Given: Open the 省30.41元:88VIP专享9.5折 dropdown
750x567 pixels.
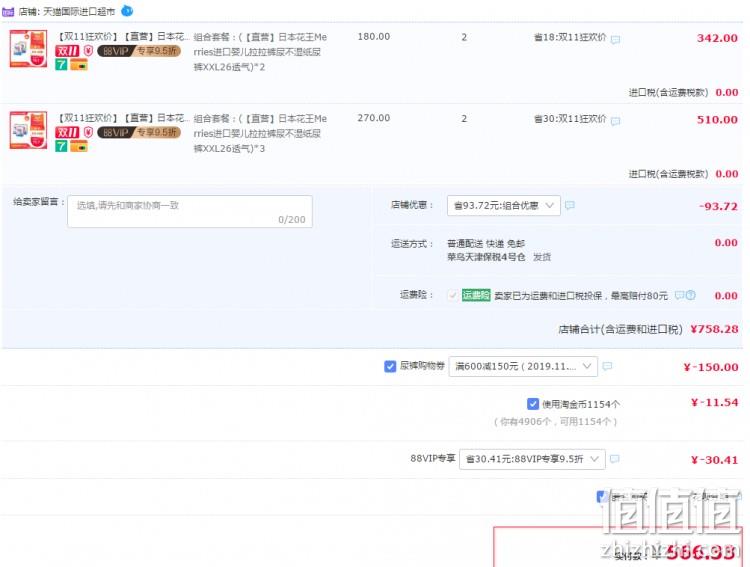Looking at the screenshot, I should tap(532, 459).
